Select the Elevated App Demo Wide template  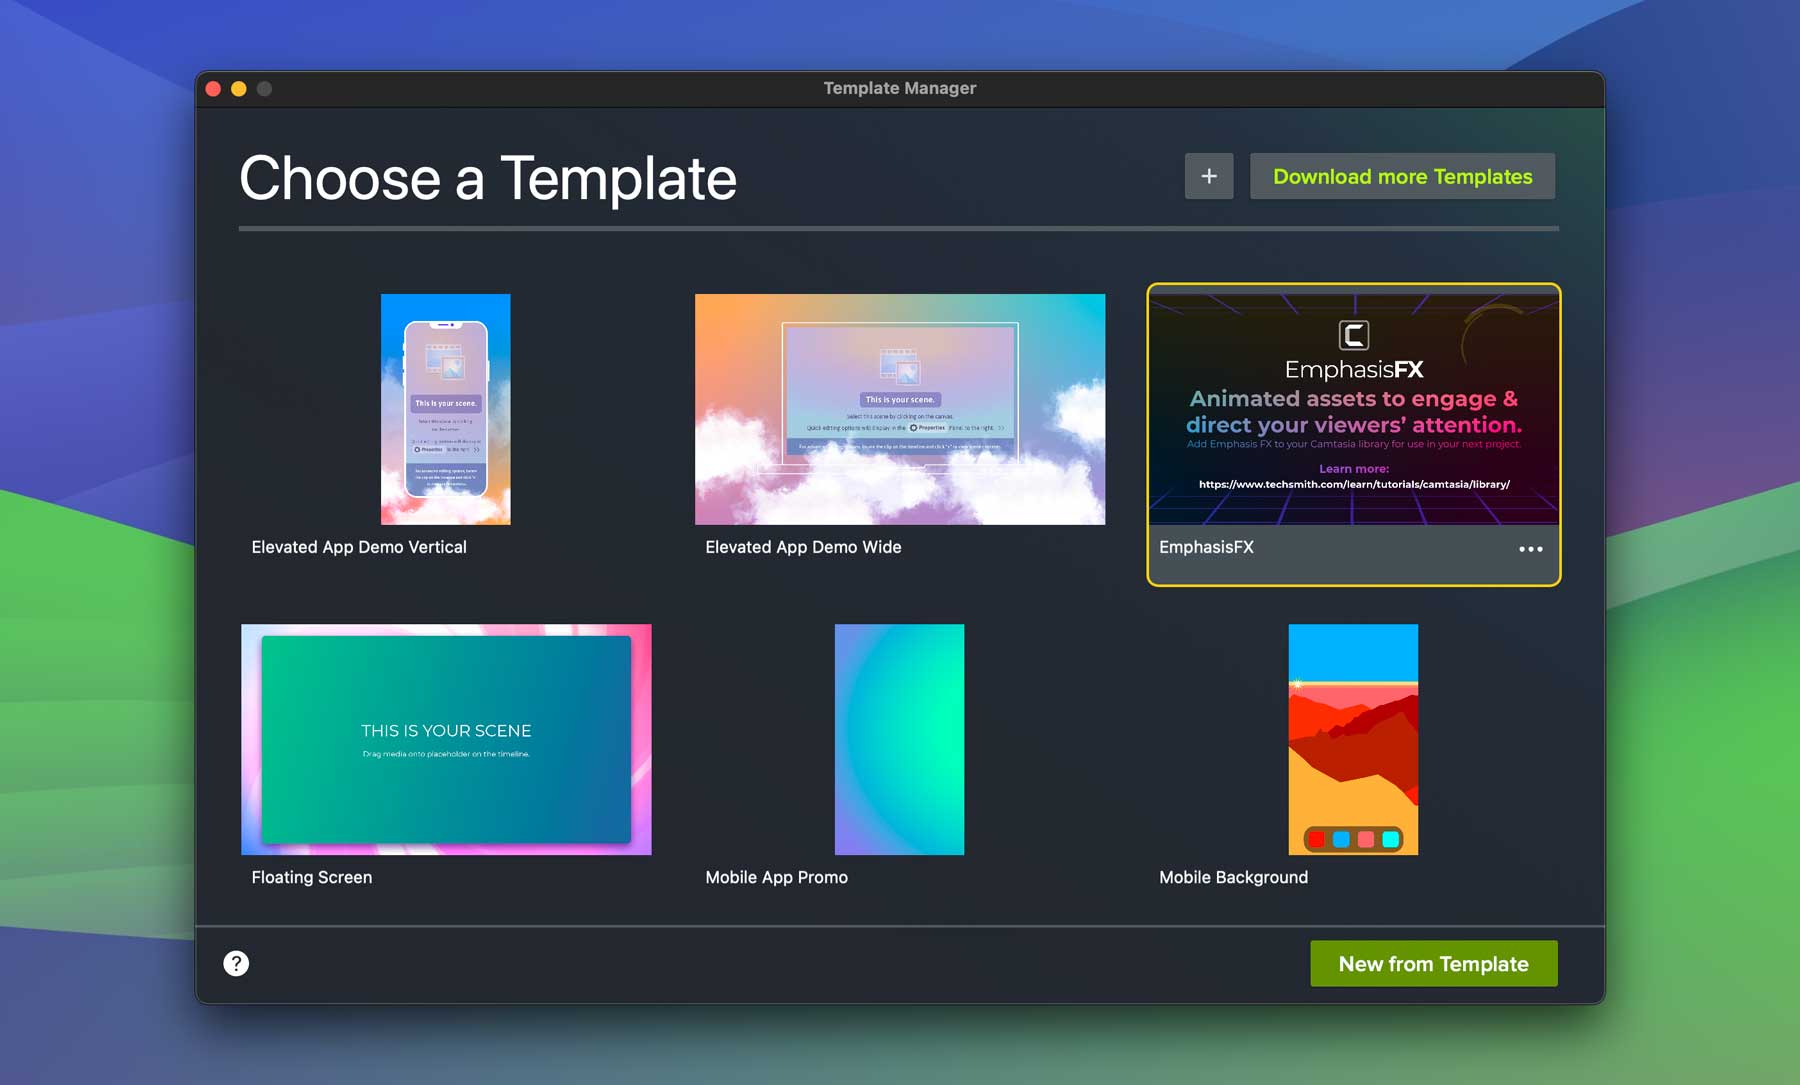point(899,408)
